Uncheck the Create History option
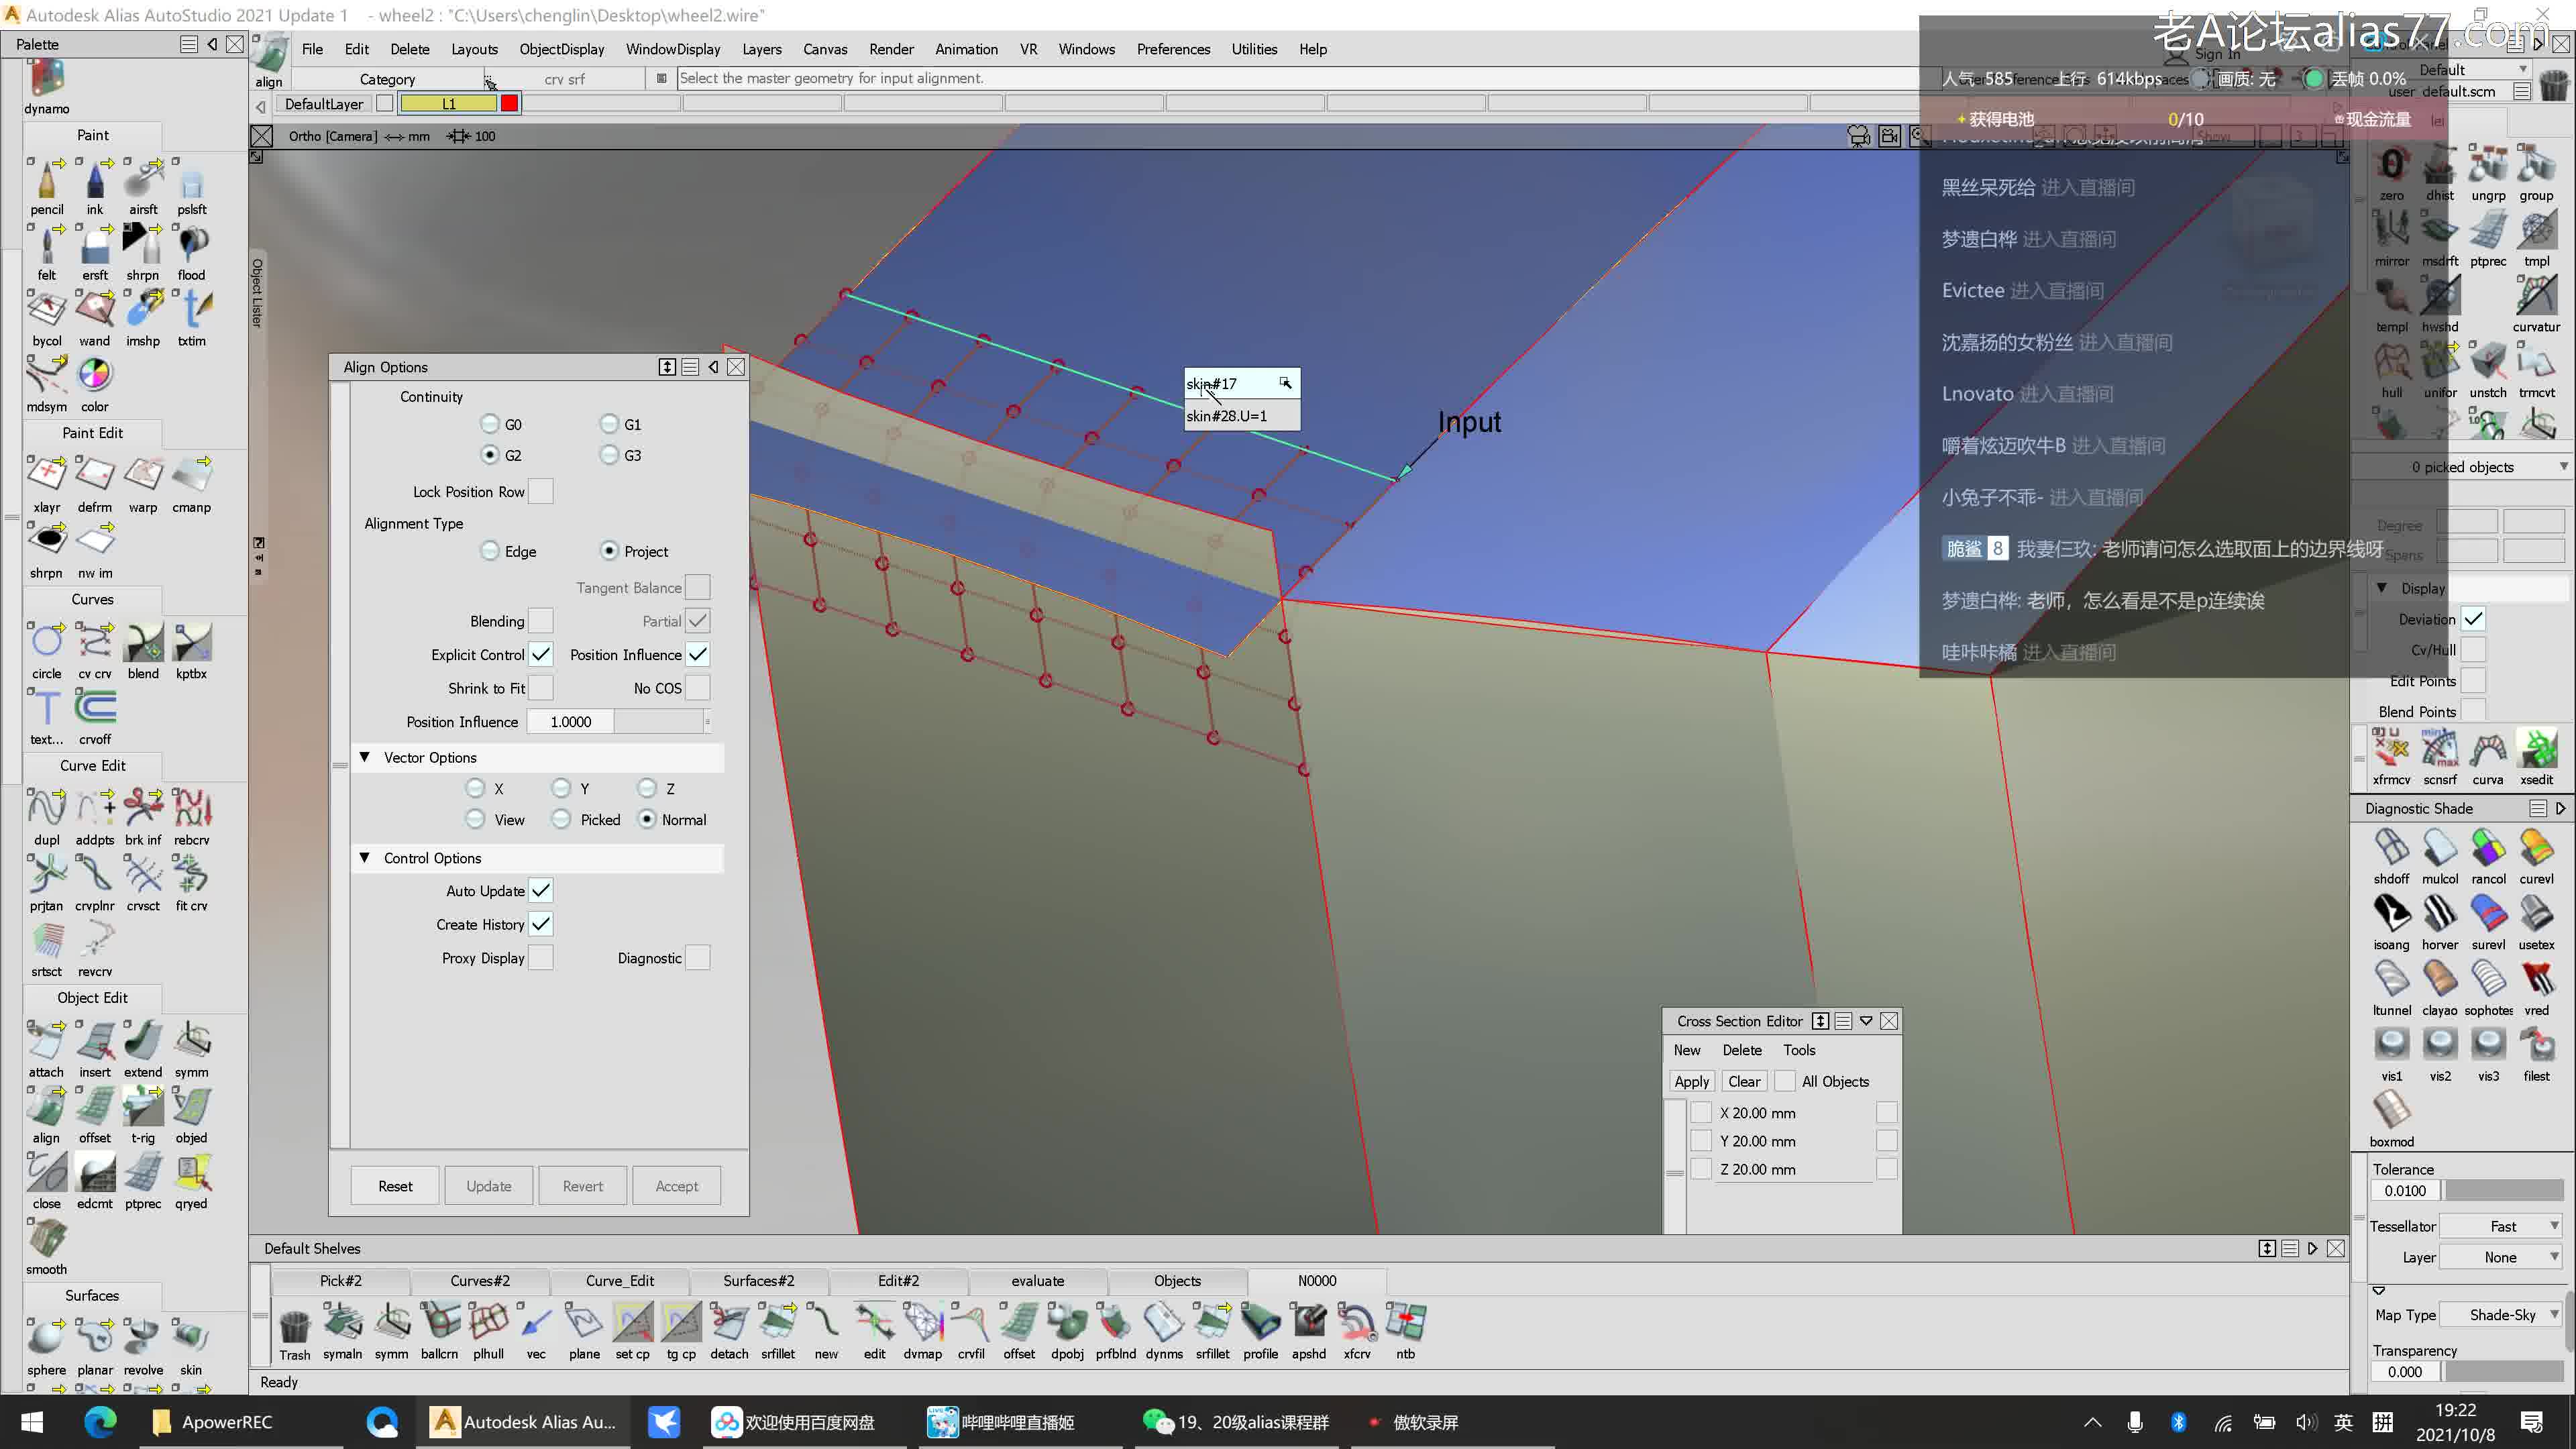 (540, 924)
